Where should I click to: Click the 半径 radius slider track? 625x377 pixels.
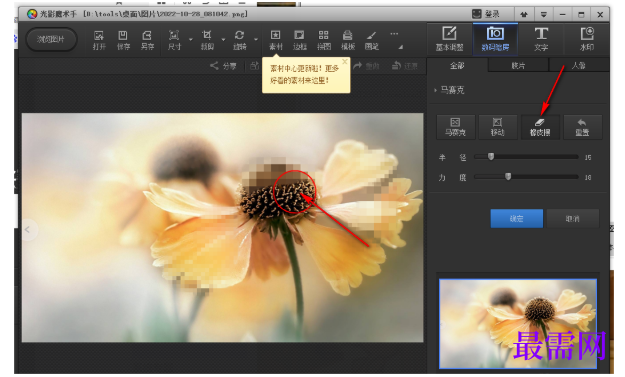(x=526, y=157)
